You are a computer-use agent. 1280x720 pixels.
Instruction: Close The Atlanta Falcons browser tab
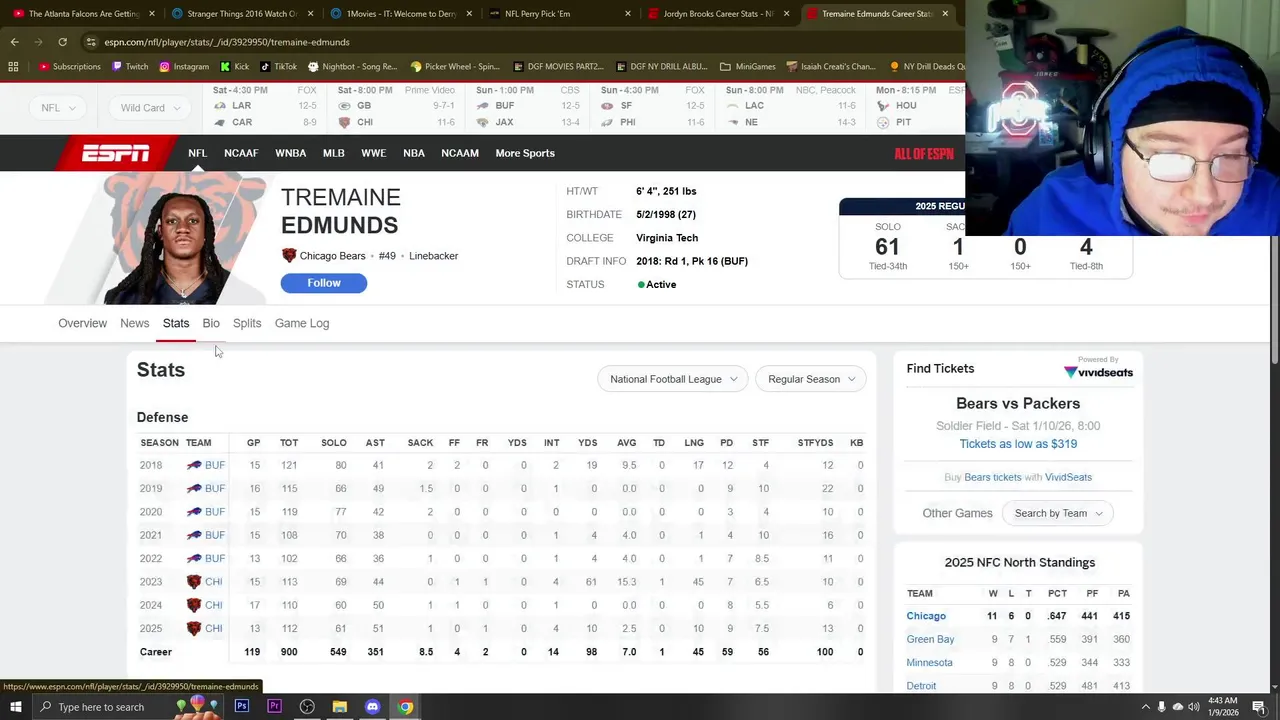(x=152, y=14)
